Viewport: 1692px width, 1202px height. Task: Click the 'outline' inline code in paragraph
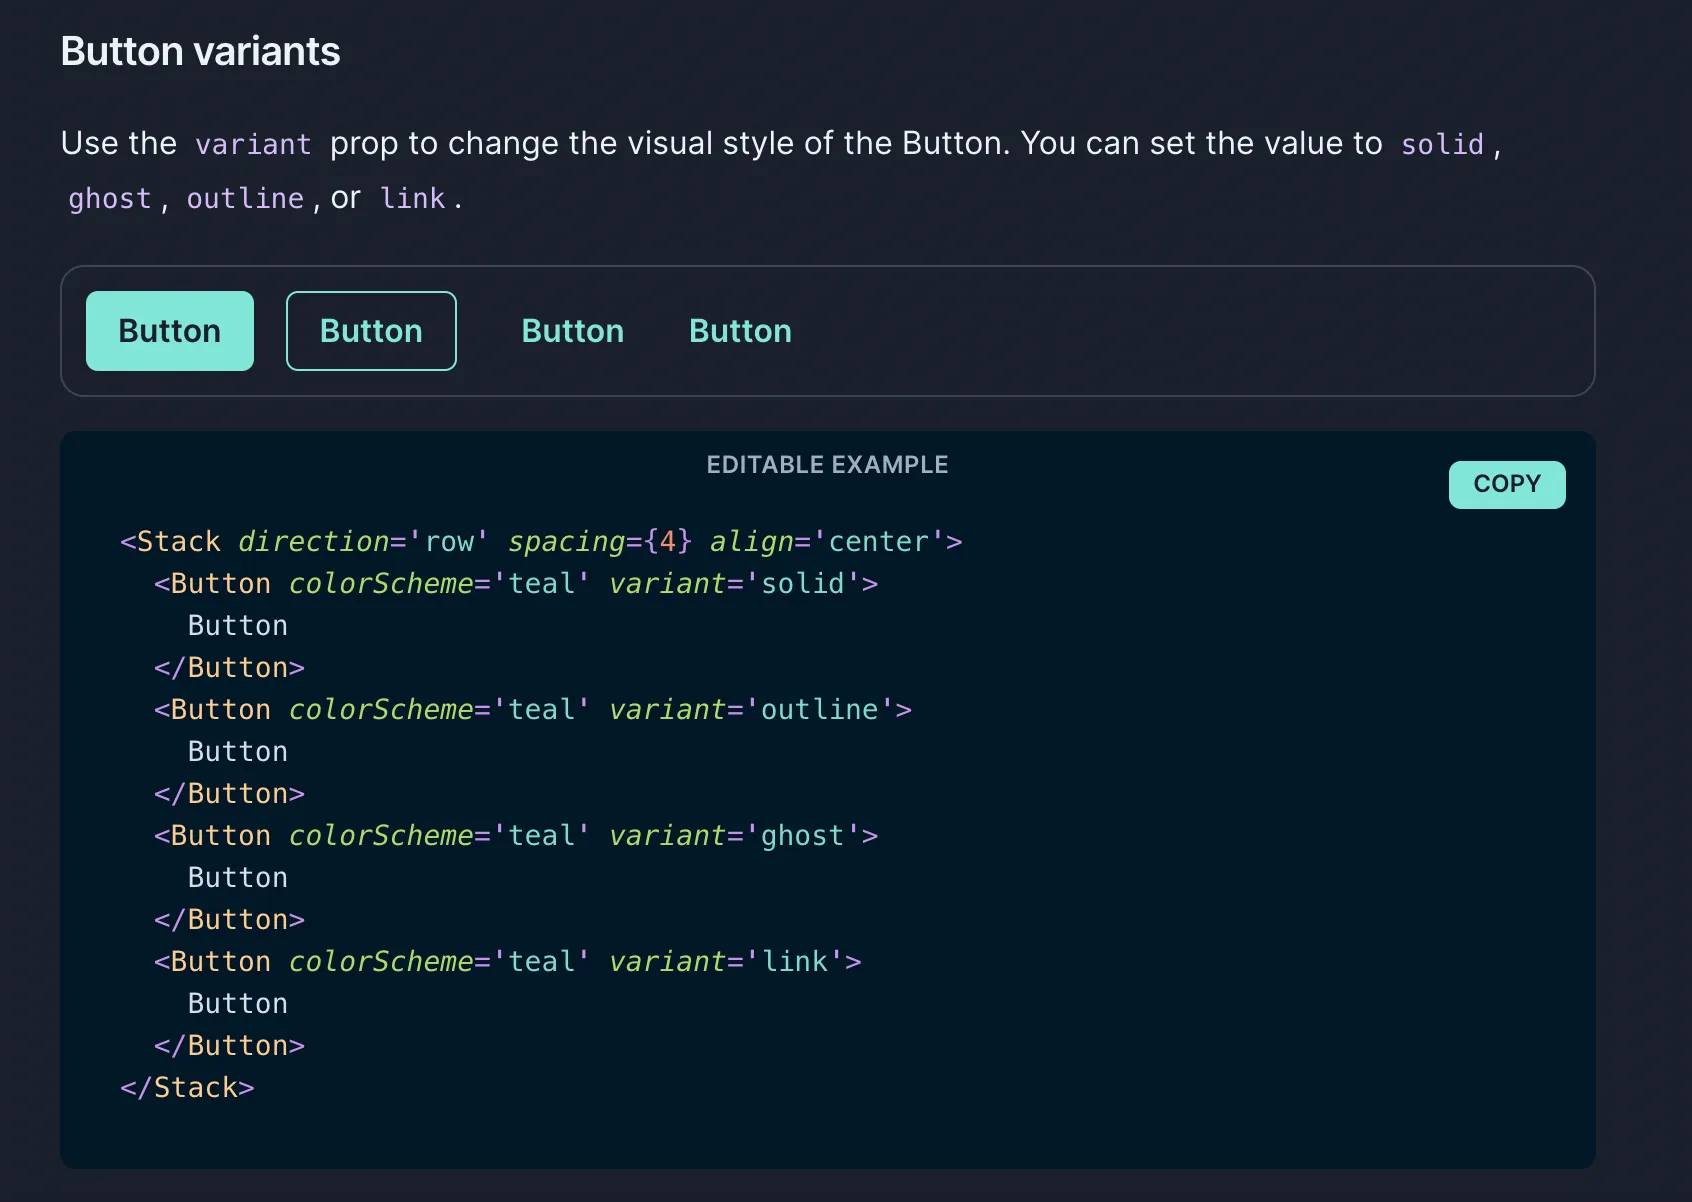[x=245, y=198]
